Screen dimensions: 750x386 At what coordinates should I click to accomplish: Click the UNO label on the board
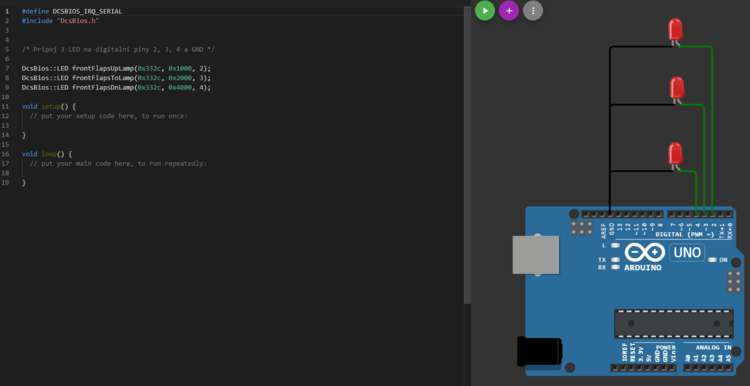(x=687, y=252)
